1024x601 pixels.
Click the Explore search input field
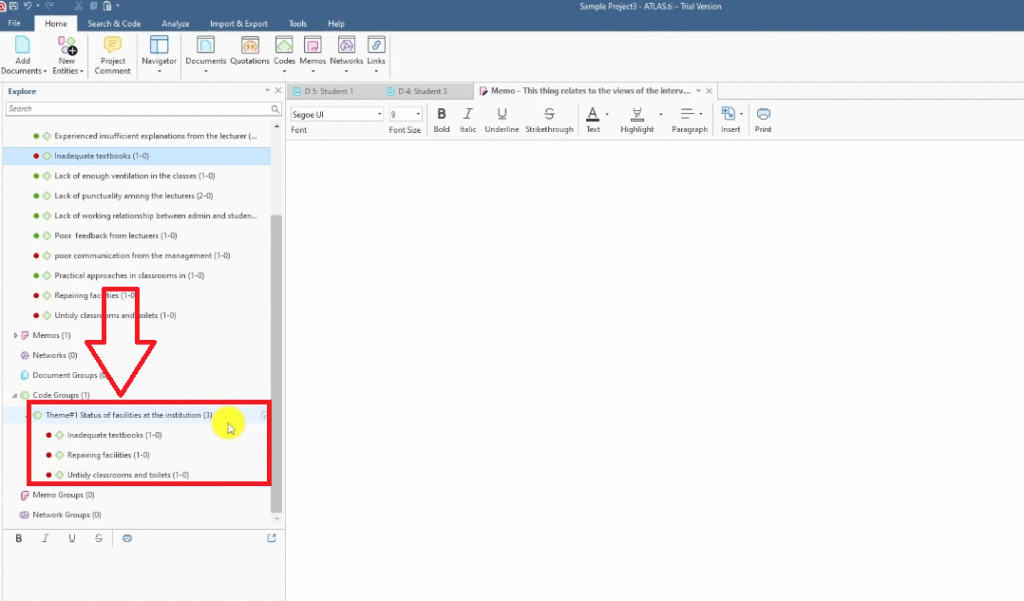(x=138, y=108)
